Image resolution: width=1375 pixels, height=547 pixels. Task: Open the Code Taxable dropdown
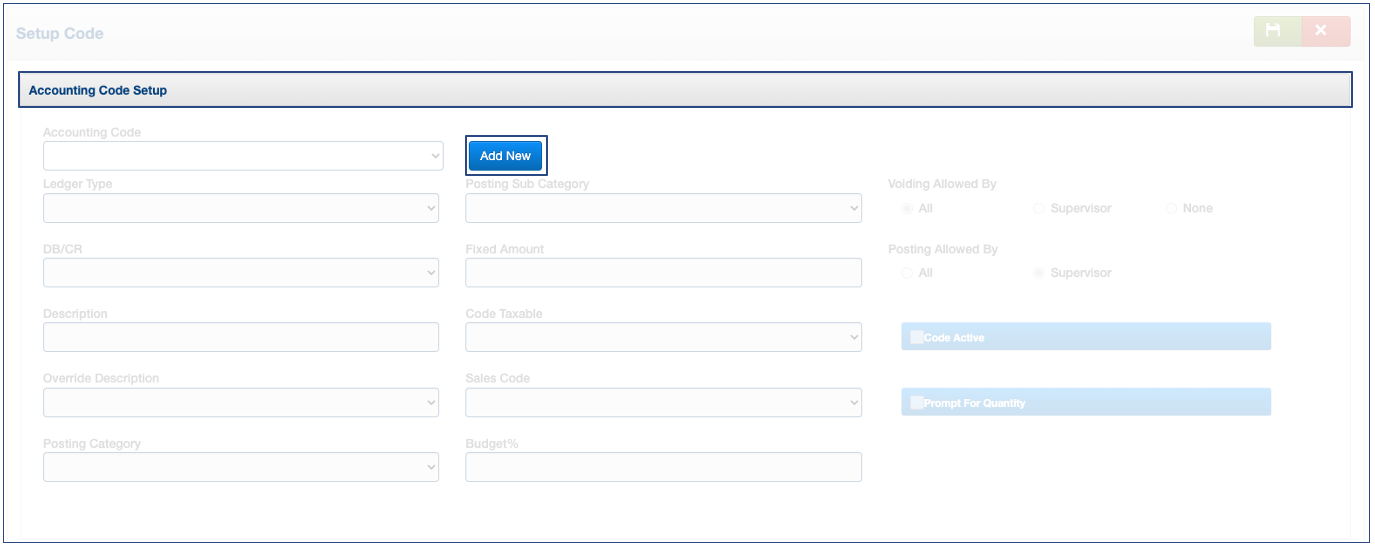coord(663,337)
